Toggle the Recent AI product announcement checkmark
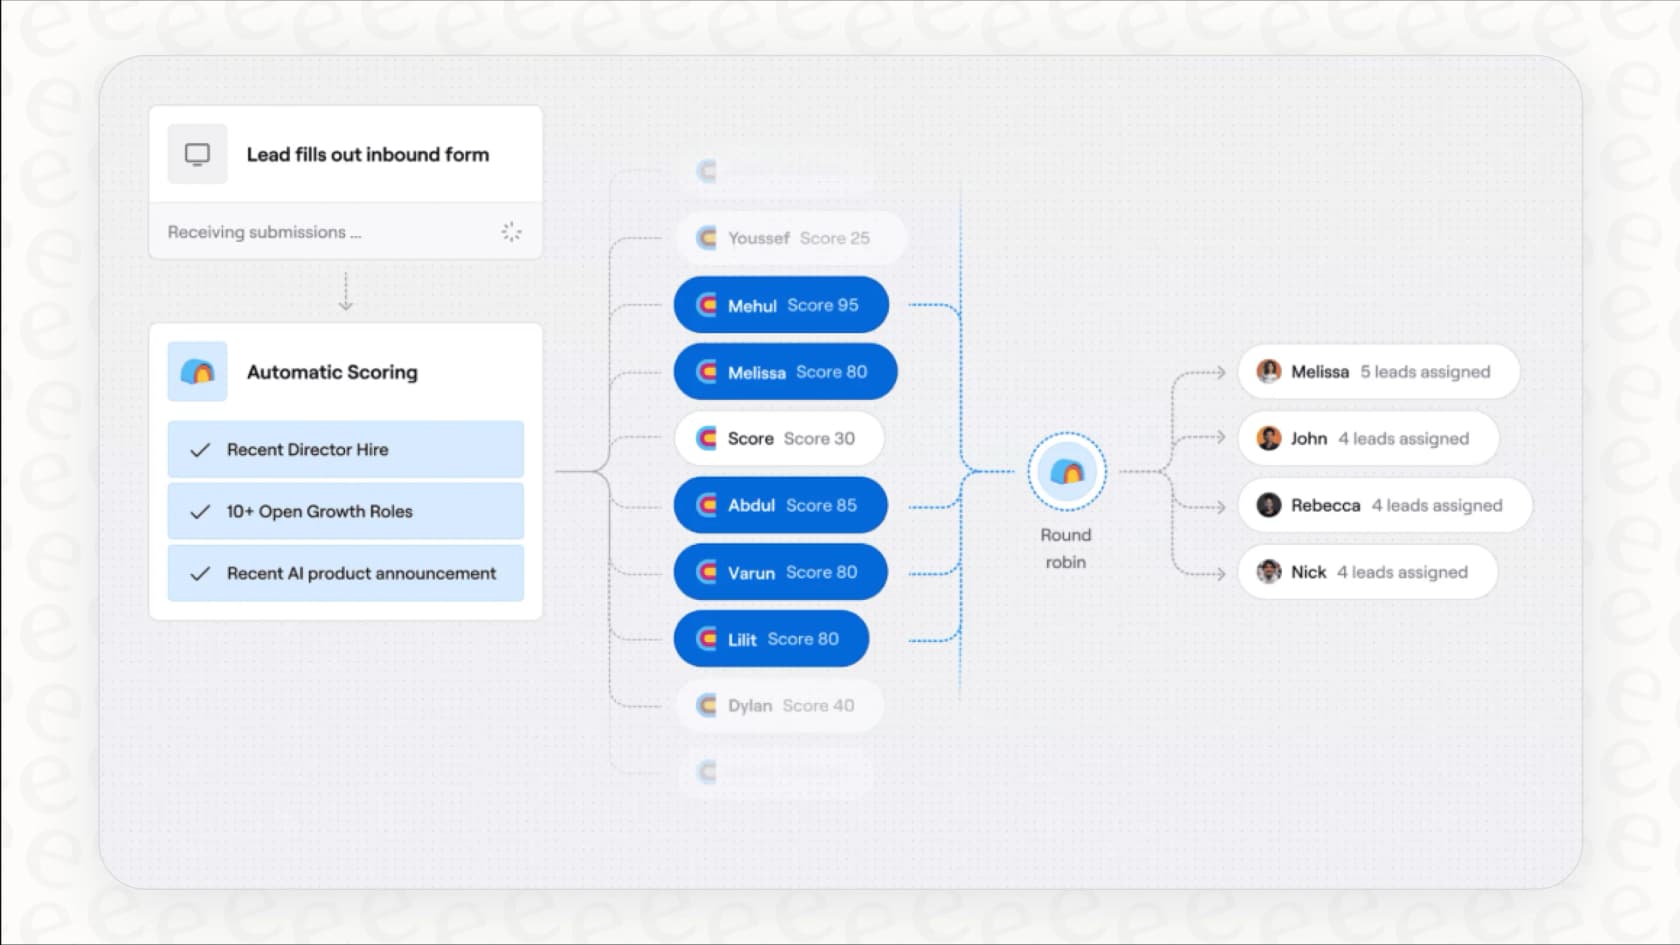The width and height of the screenshot is (1680, 945). pos(200,573)
